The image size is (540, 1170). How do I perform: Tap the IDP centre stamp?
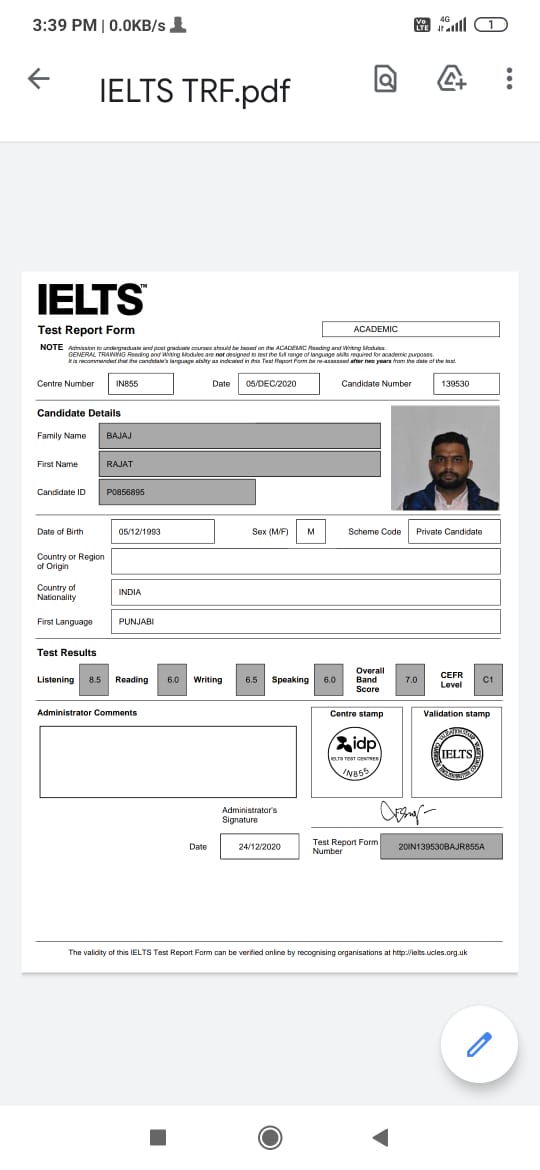(x=356, y=753)
